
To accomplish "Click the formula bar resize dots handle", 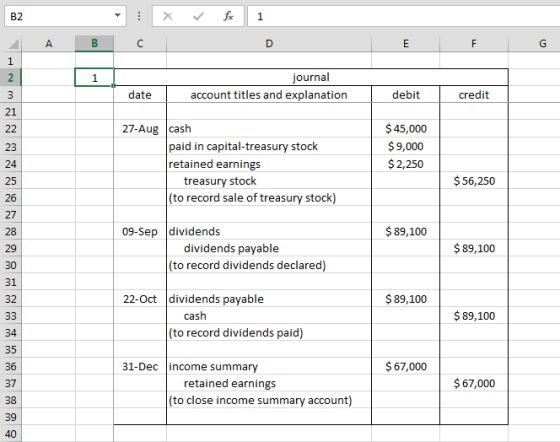I will coord(139,16).
